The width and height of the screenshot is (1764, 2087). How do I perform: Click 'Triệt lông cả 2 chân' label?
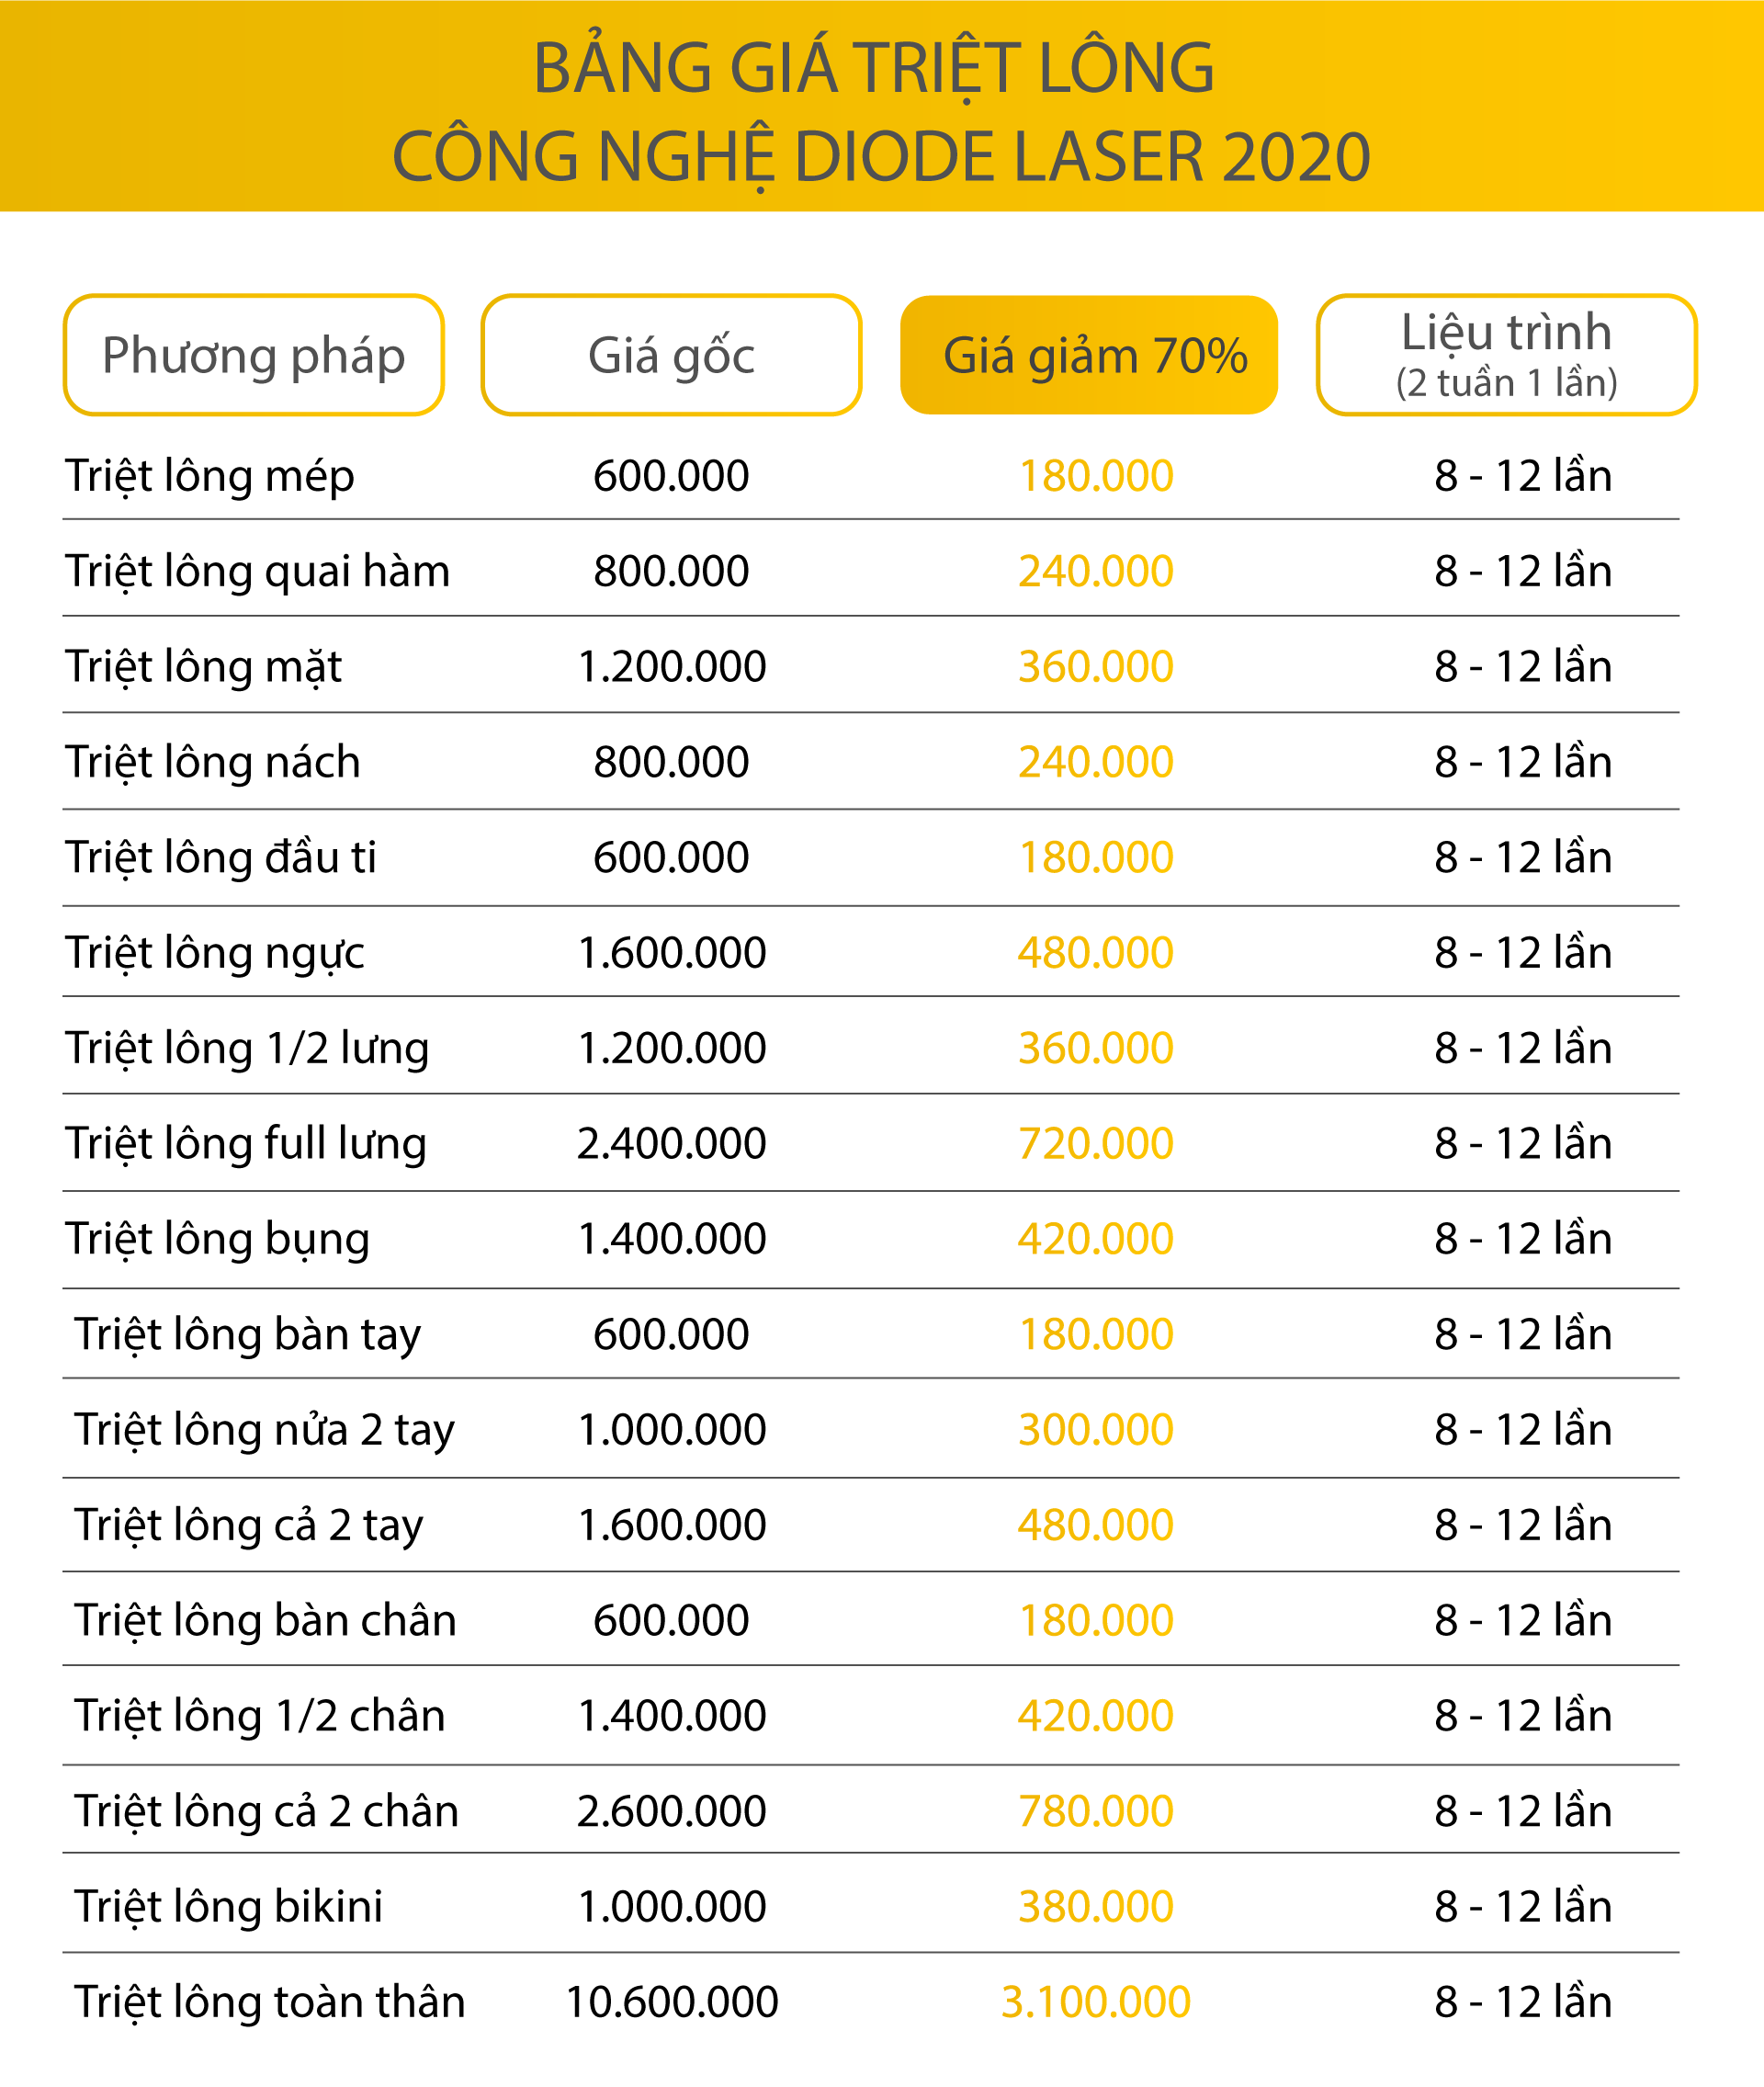[x=266, y=1810]
